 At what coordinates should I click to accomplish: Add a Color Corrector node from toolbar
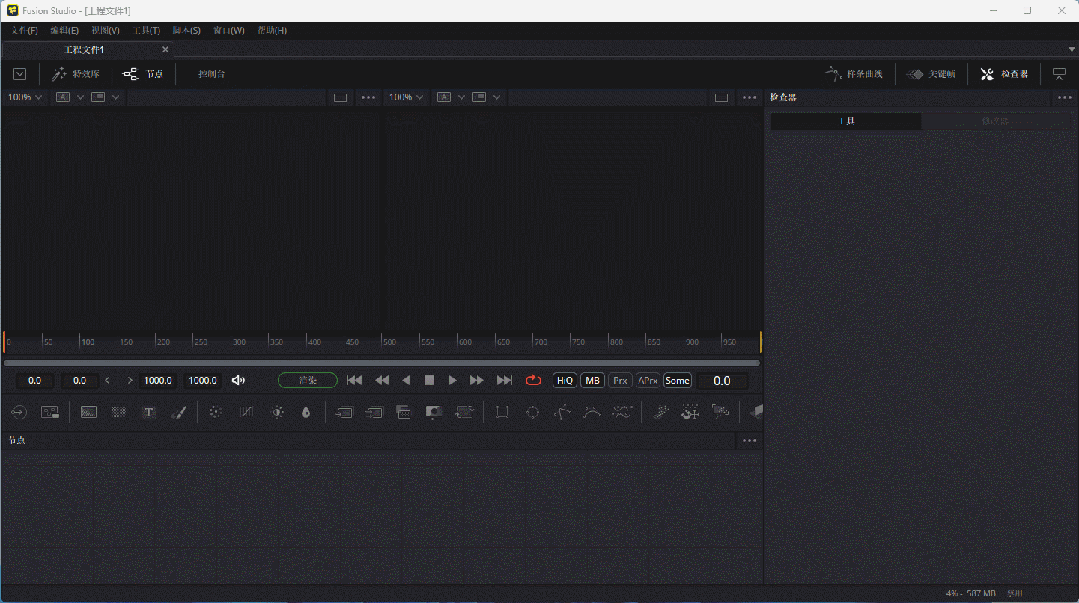click(215, 412)
